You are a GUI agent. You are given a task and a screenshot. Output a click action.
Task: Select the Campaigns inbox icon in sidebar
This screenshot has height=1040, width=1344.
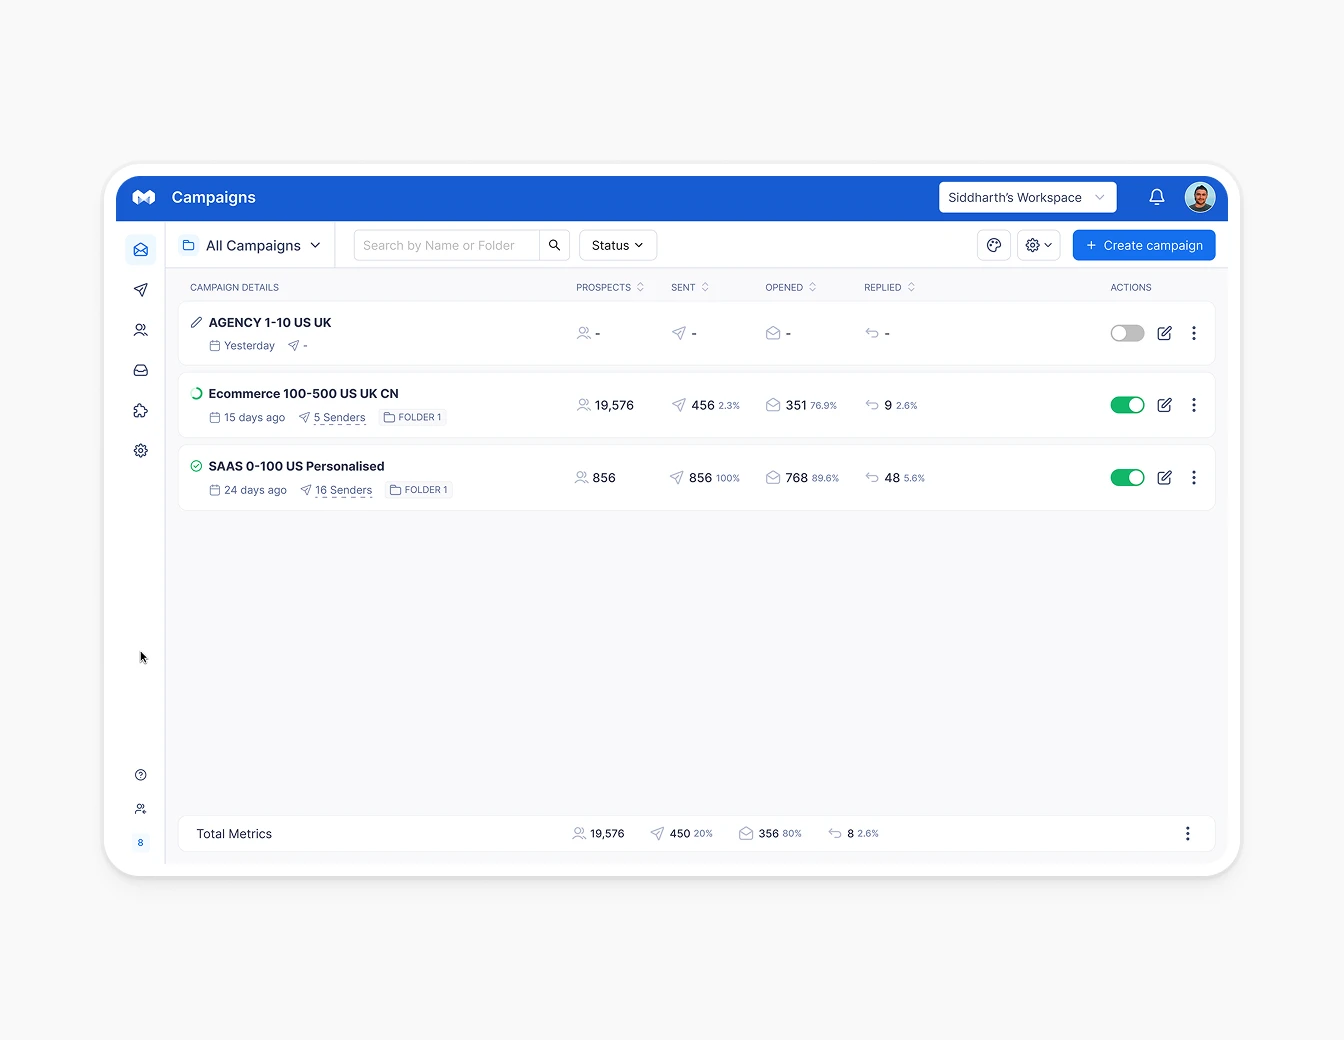pyautogui.click(x=140, y=249)
